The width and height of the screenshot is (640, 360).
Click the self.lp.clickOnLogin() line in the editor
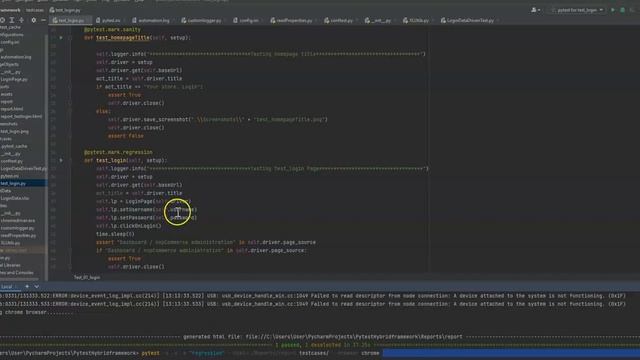click(129, 226)
